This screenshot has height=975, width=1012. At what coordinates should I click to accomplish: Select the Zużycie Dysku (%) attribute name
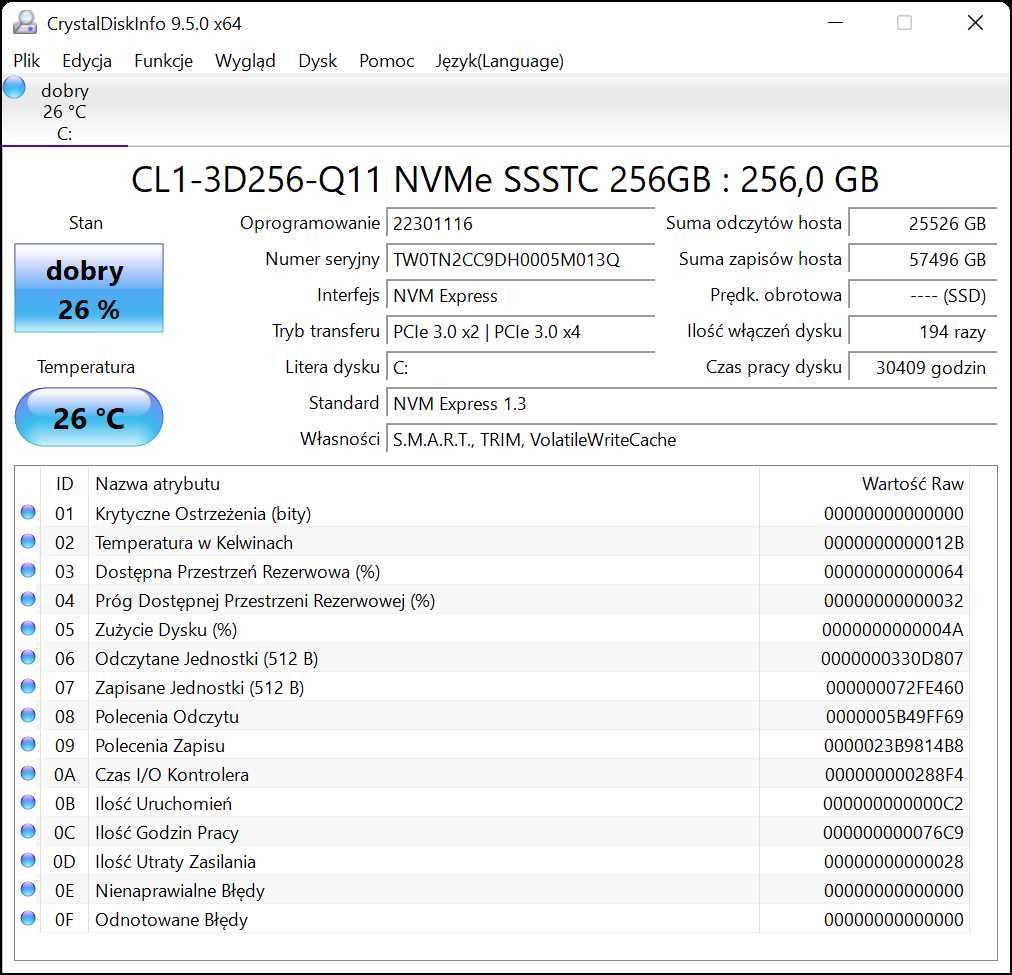pos(166,630)
